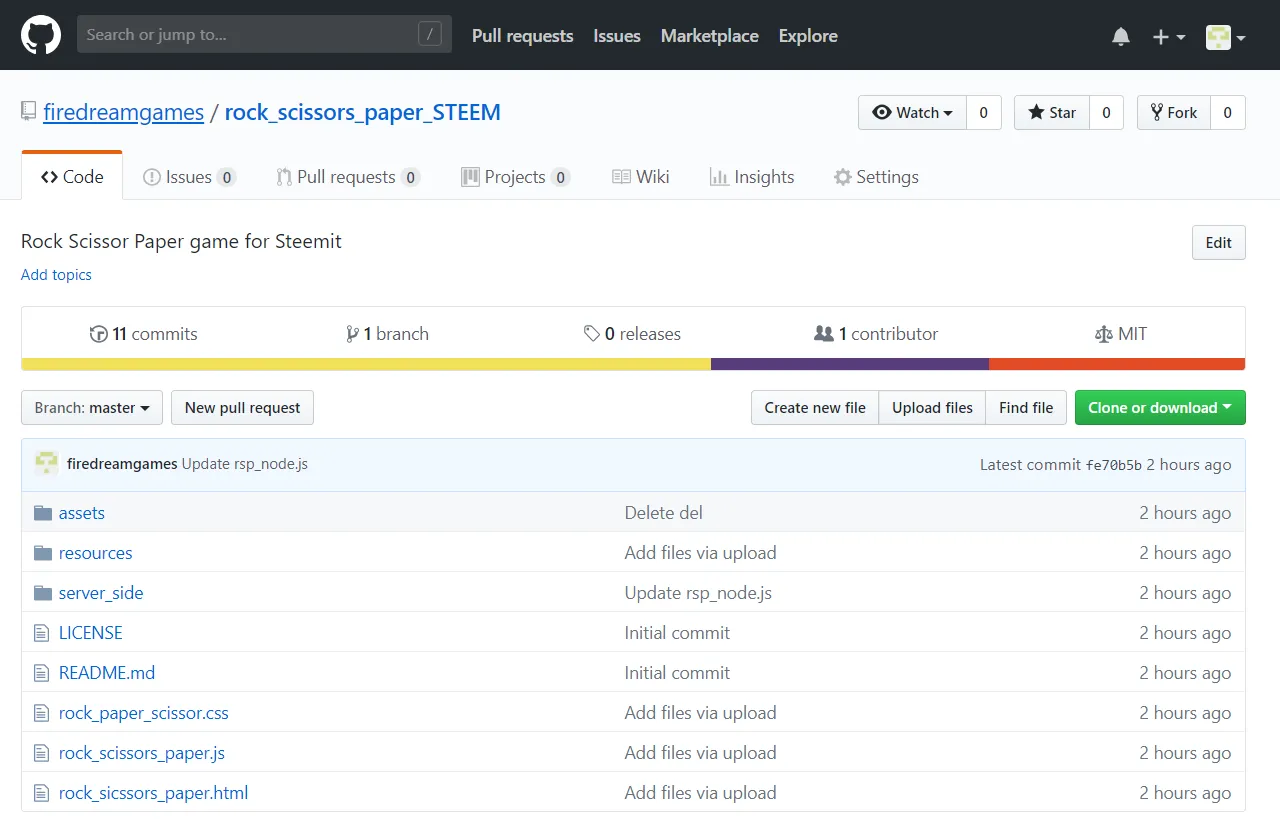View the 11 commits history
Image resolution: width=1280 pixels, height=819 pixels.
144,334
